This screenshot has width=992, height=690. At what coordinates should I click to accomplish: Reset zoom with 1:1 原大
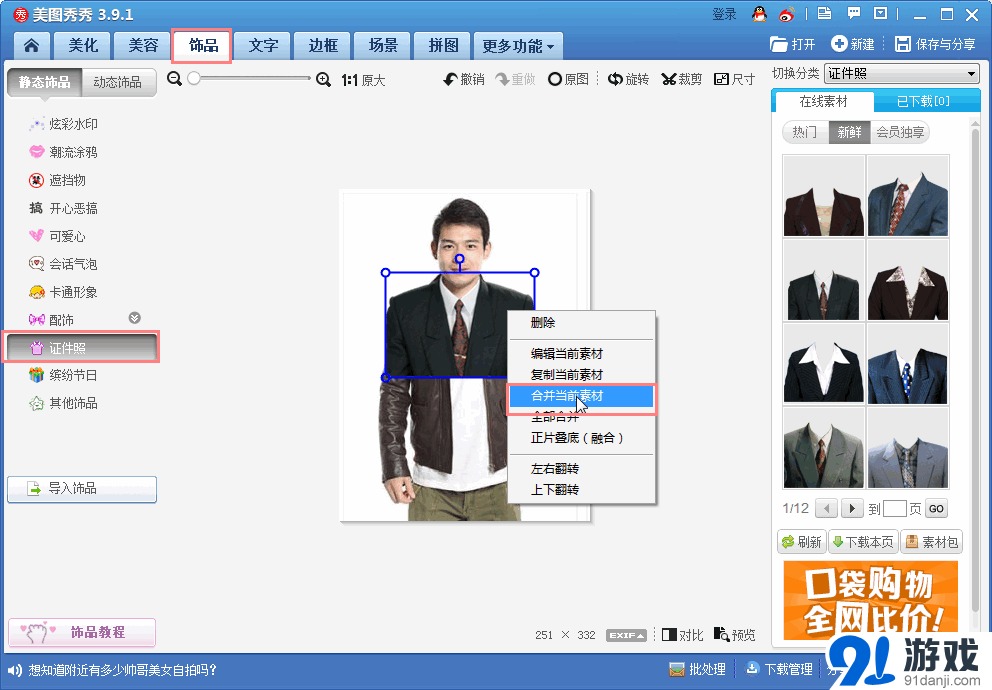tap(363, 80)
